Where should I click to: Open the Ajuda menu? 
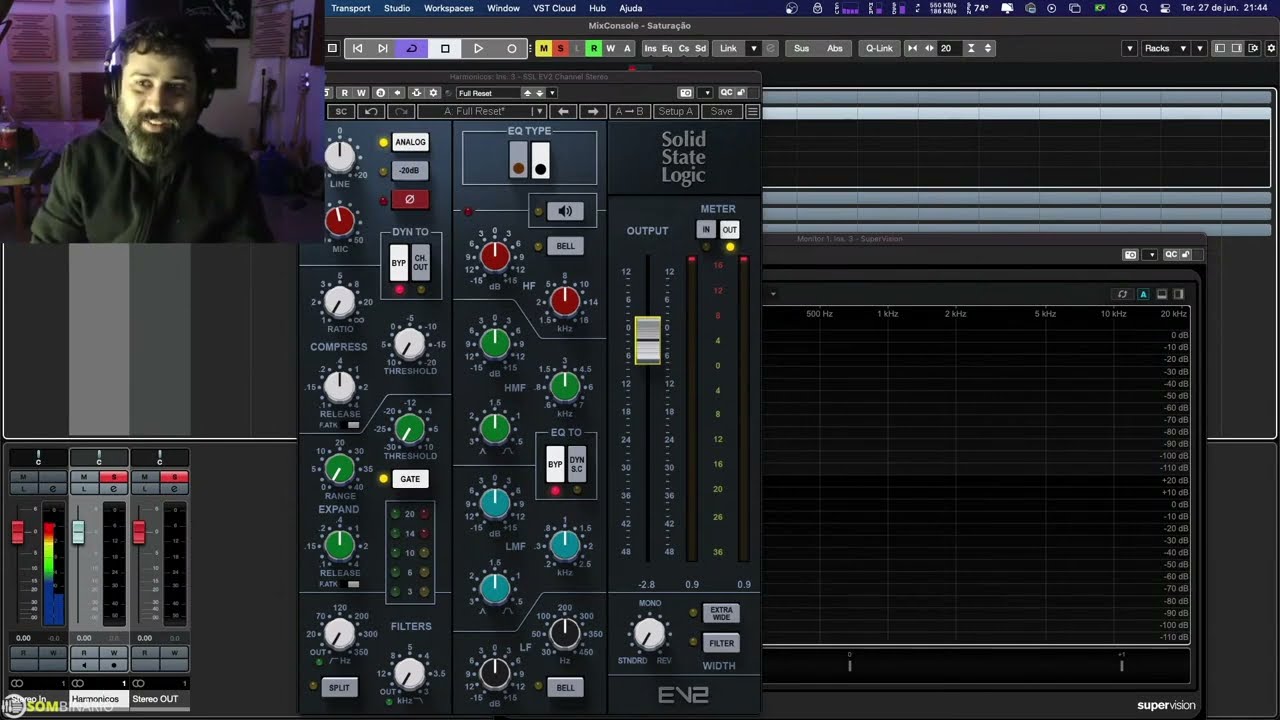click(631, 8)
